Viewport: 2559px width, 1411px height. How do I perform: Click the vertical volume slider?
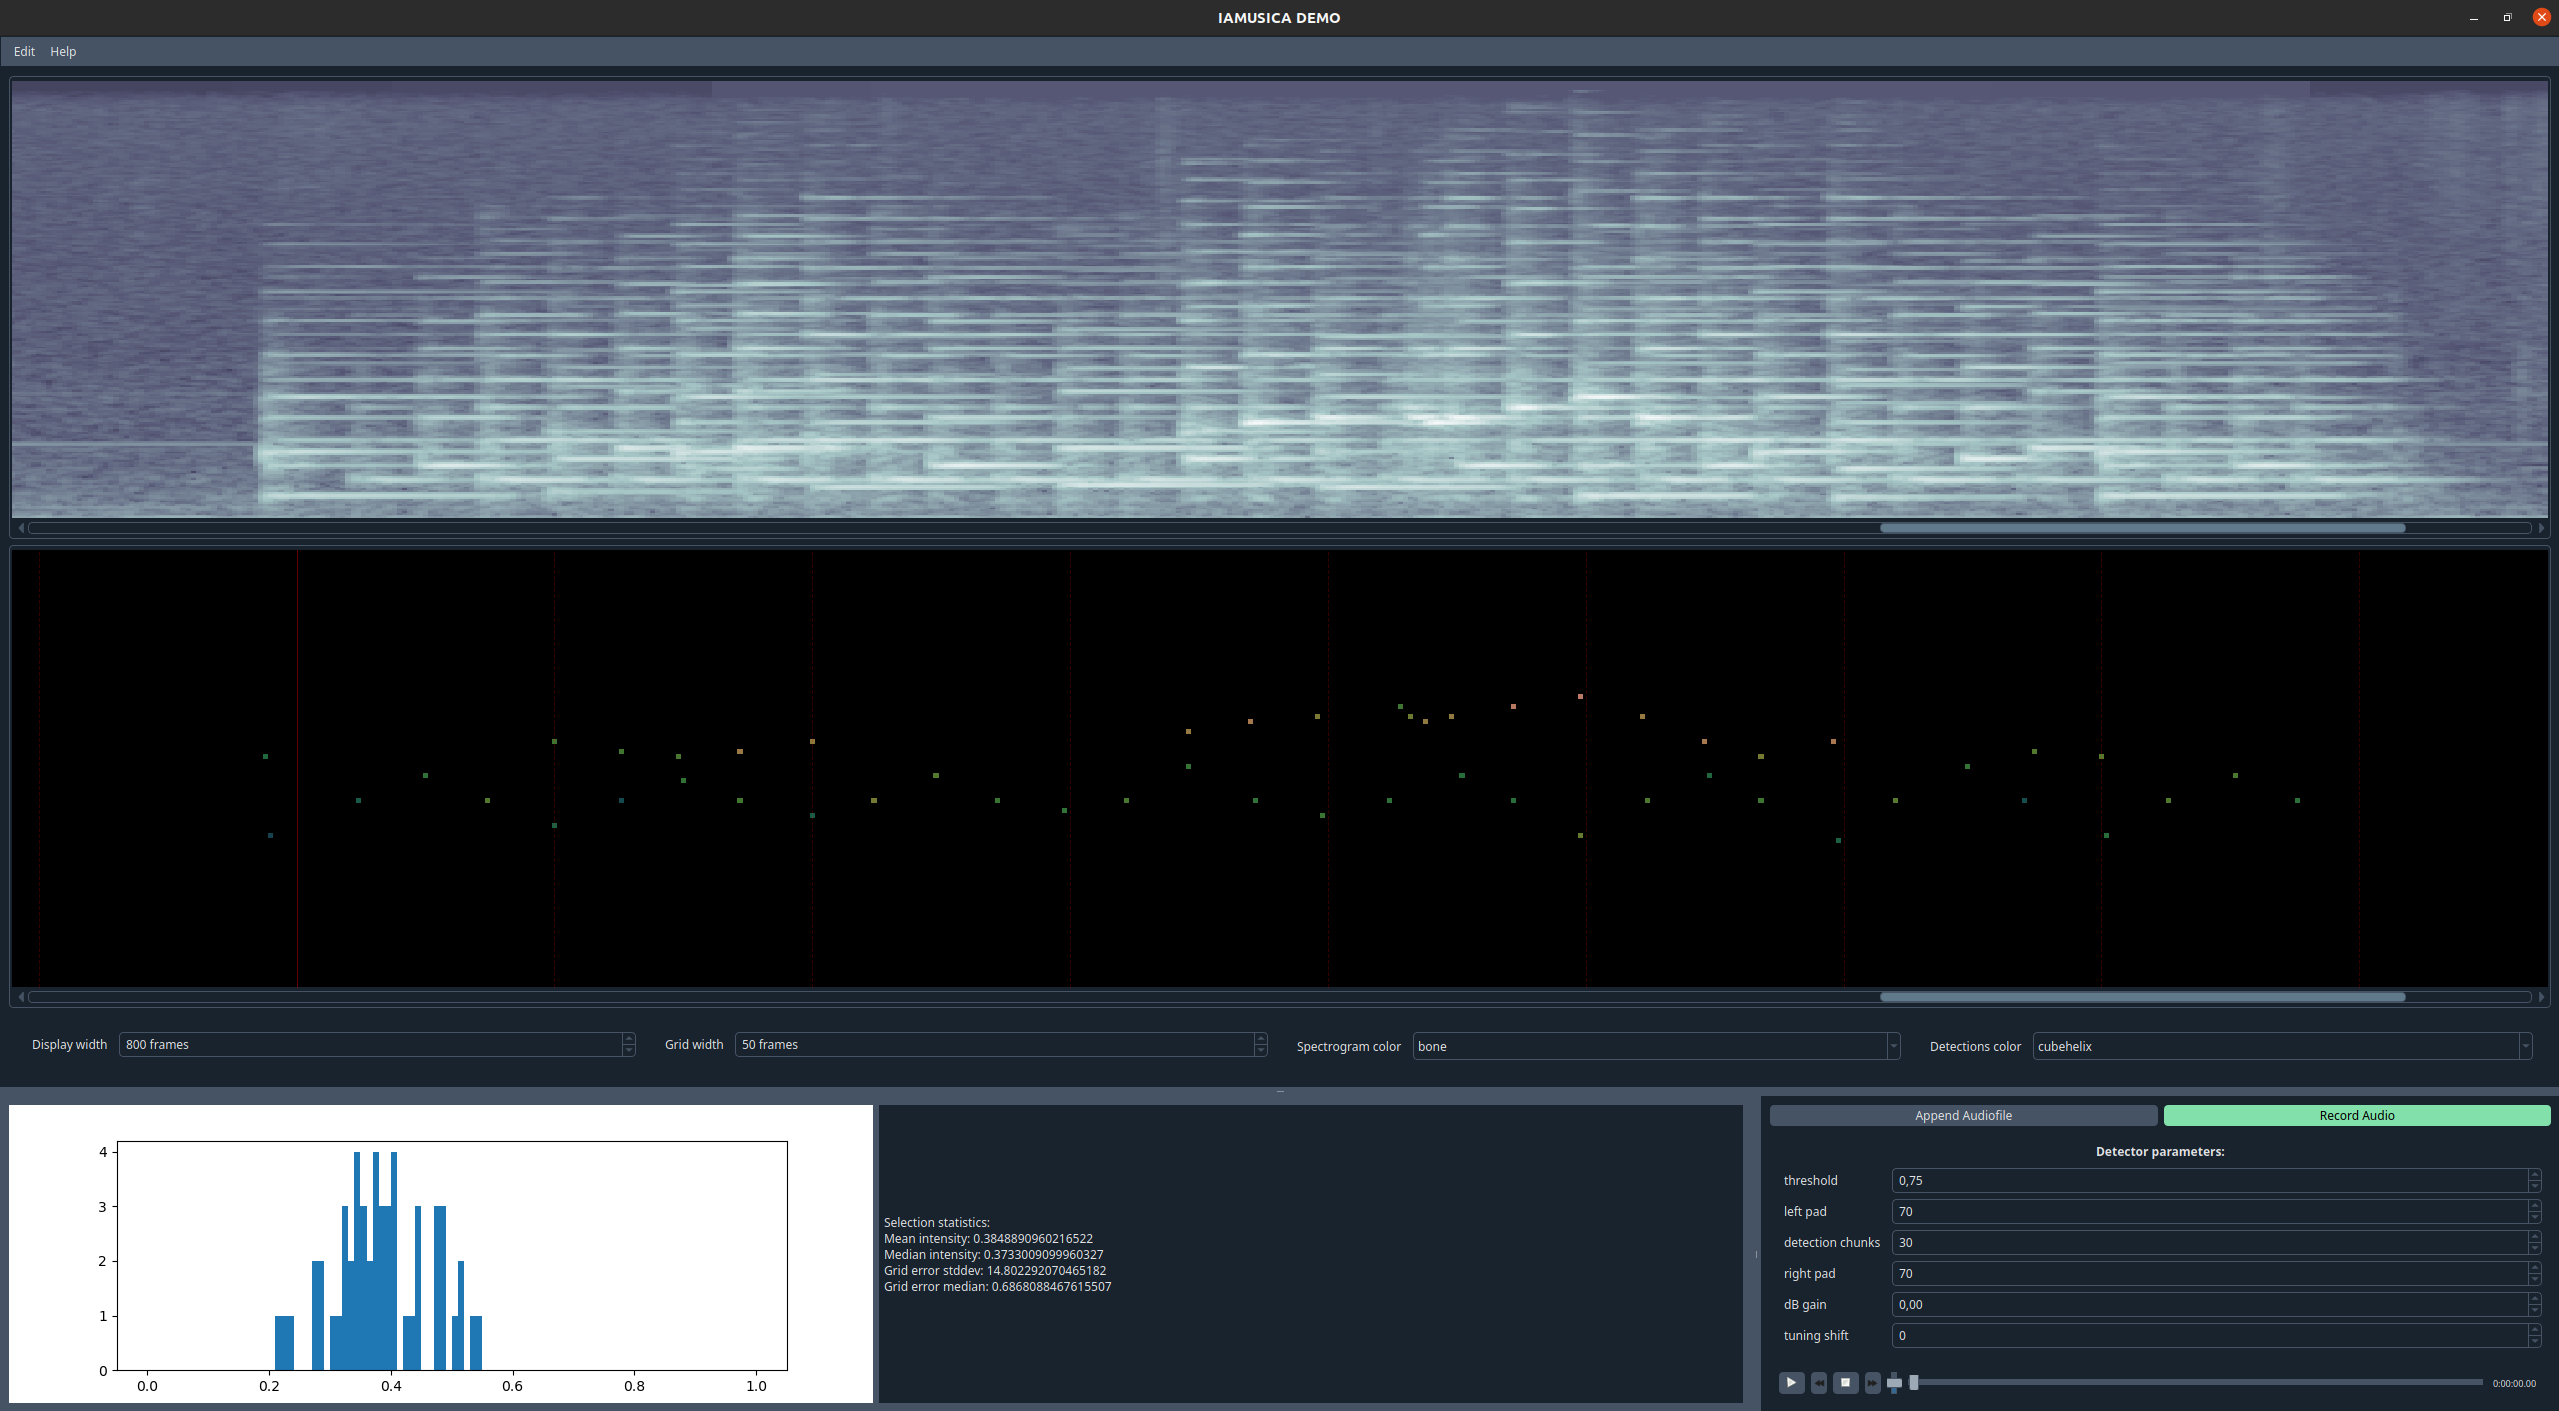click(1894, 1382)
